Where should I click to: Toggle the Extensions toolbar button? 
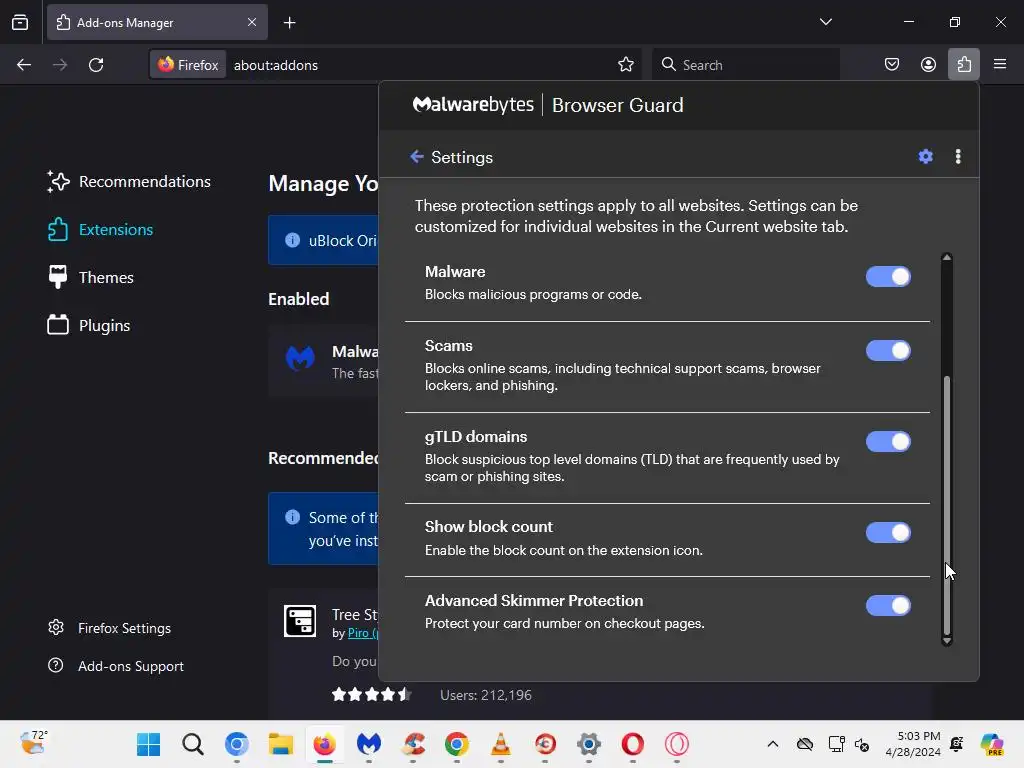point(964,65)
